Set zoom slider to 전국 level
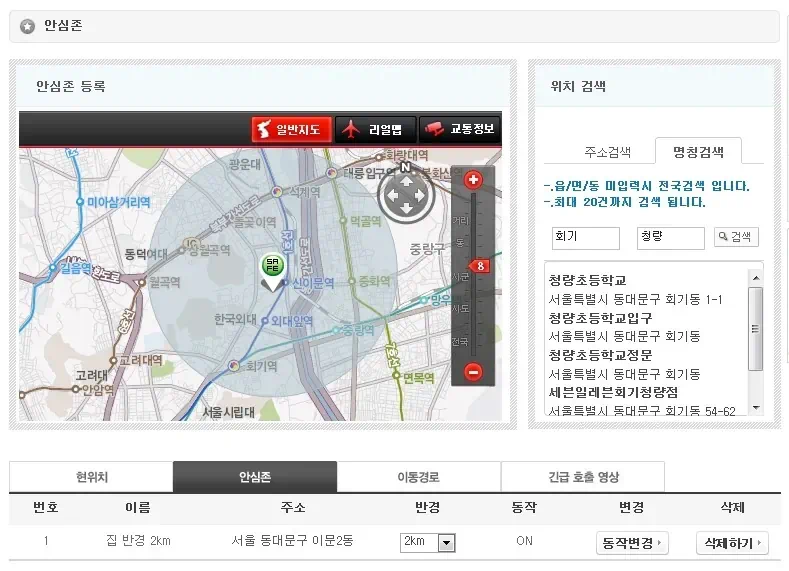This screenshot has height=571, width=789. [460, 342]
